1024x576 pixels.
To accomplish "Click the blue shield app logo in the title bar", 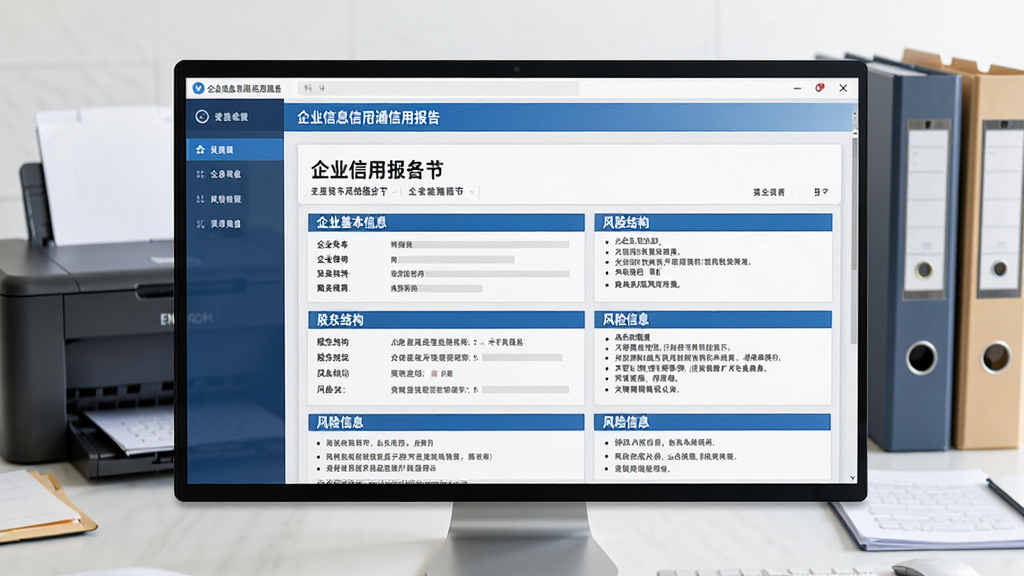I will point(198,88).
